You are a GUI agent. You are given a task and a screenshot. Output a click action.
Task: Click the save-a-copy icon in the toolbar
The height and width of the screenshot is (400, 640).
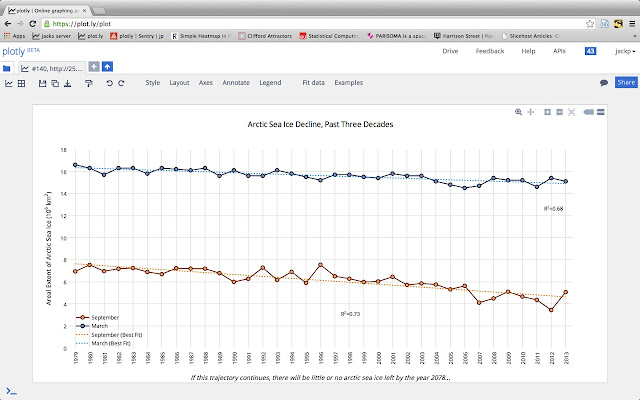55,83
